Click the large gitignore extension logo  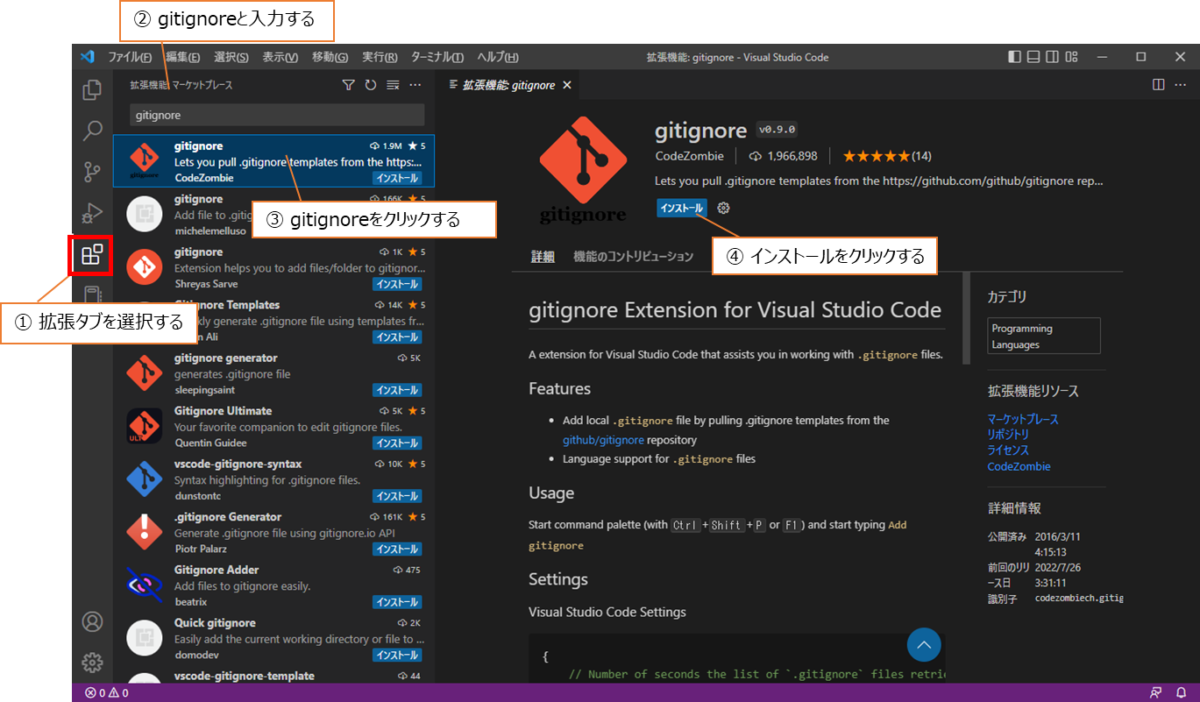coord(584,171)
